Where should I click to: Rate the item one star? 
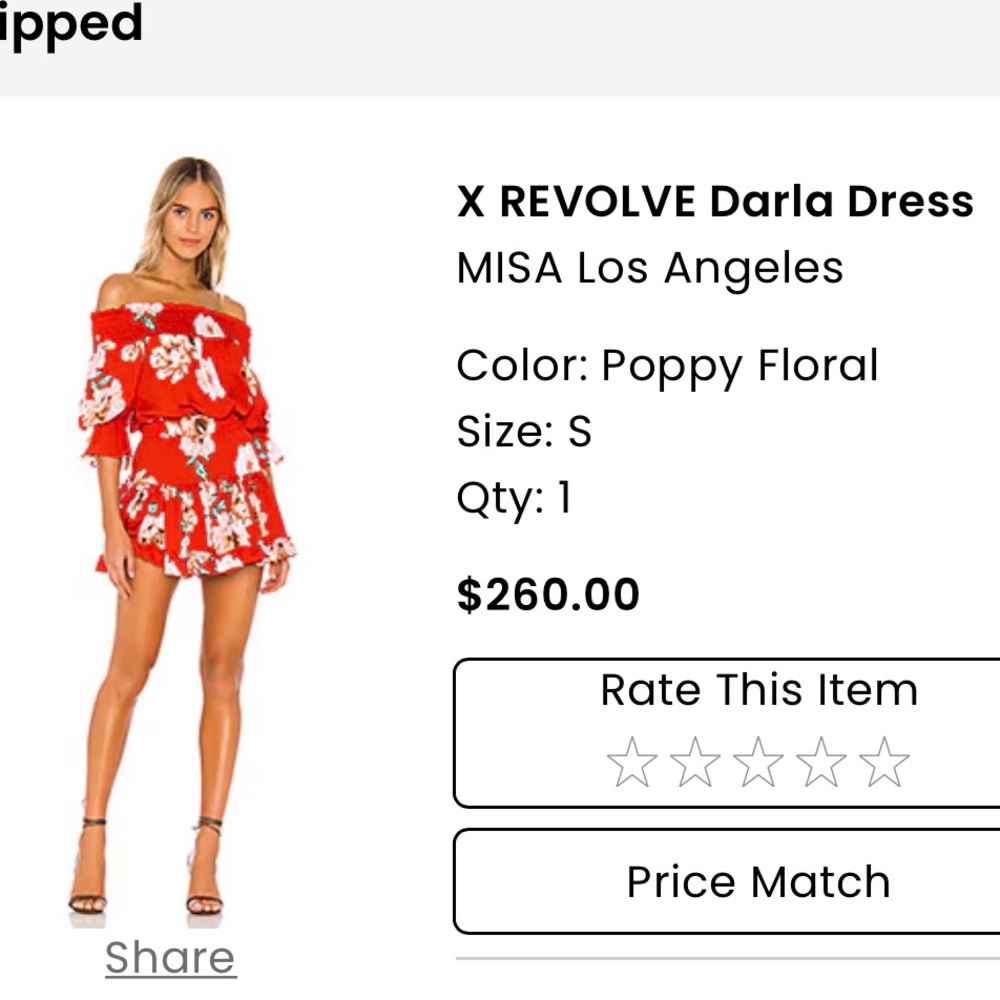point(632,763)
